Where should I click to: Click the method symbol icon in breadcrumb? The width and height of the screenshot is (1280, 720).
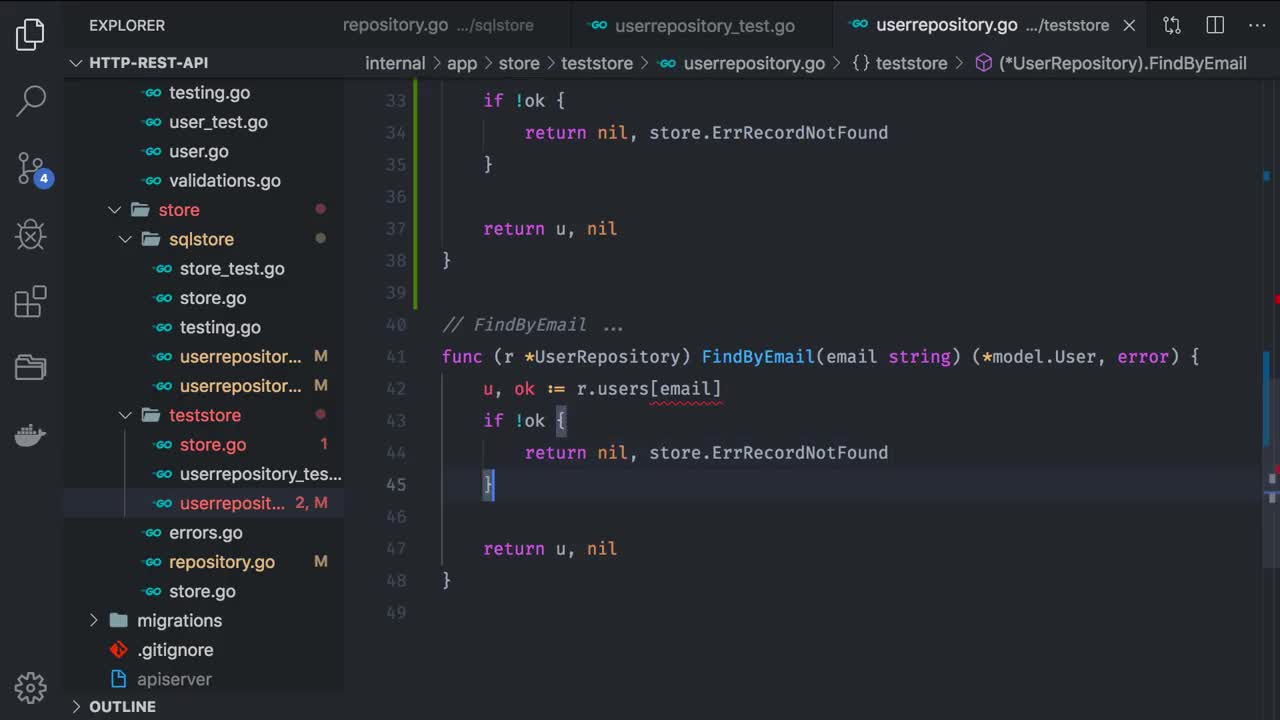[x=984, y=63]
